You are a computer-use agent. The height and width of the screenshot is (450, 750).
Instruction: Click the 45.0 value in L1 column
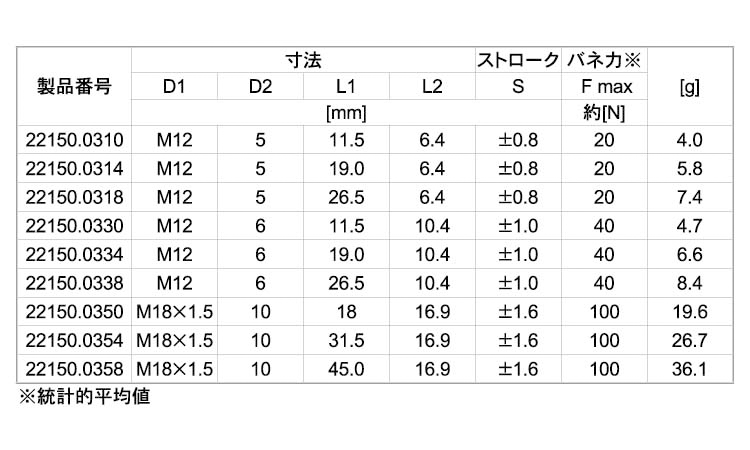346,371
